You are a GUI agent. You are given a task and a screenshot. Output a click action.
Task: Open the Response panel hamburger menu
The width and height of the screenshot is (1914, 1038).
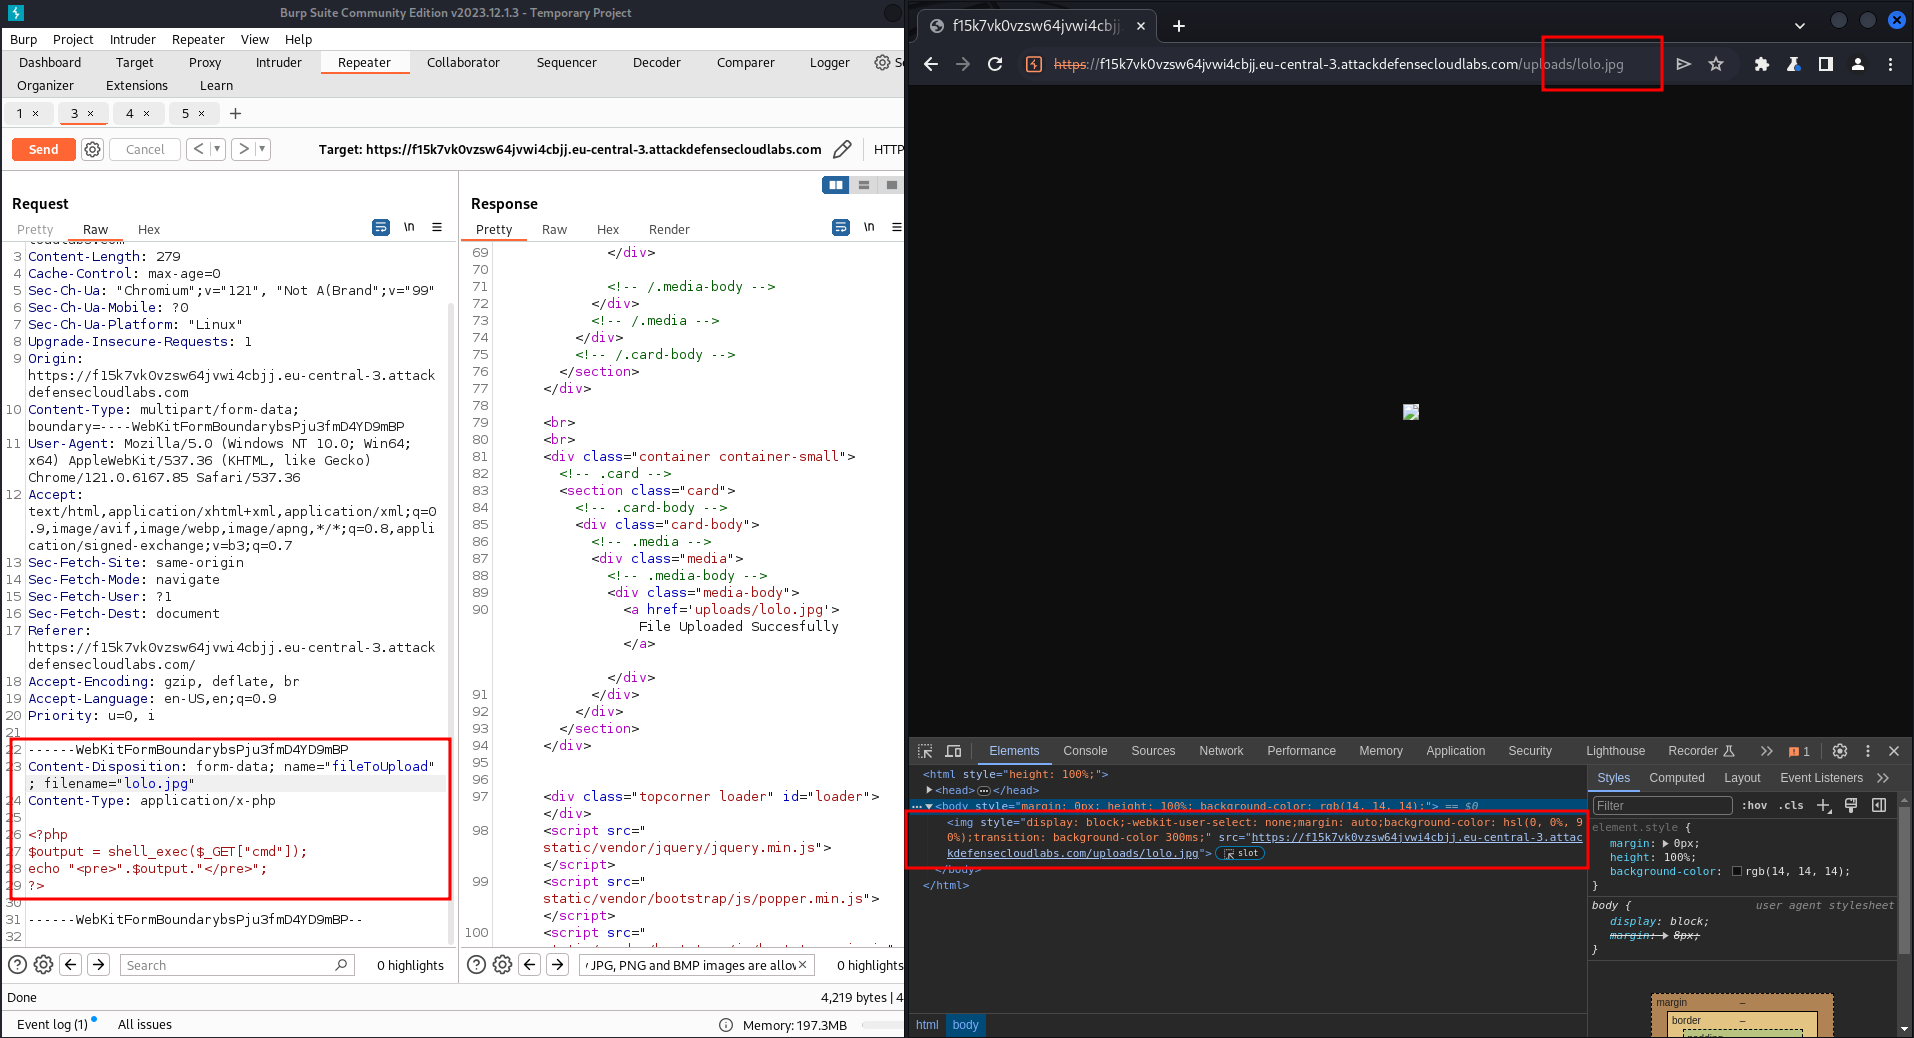896,228
